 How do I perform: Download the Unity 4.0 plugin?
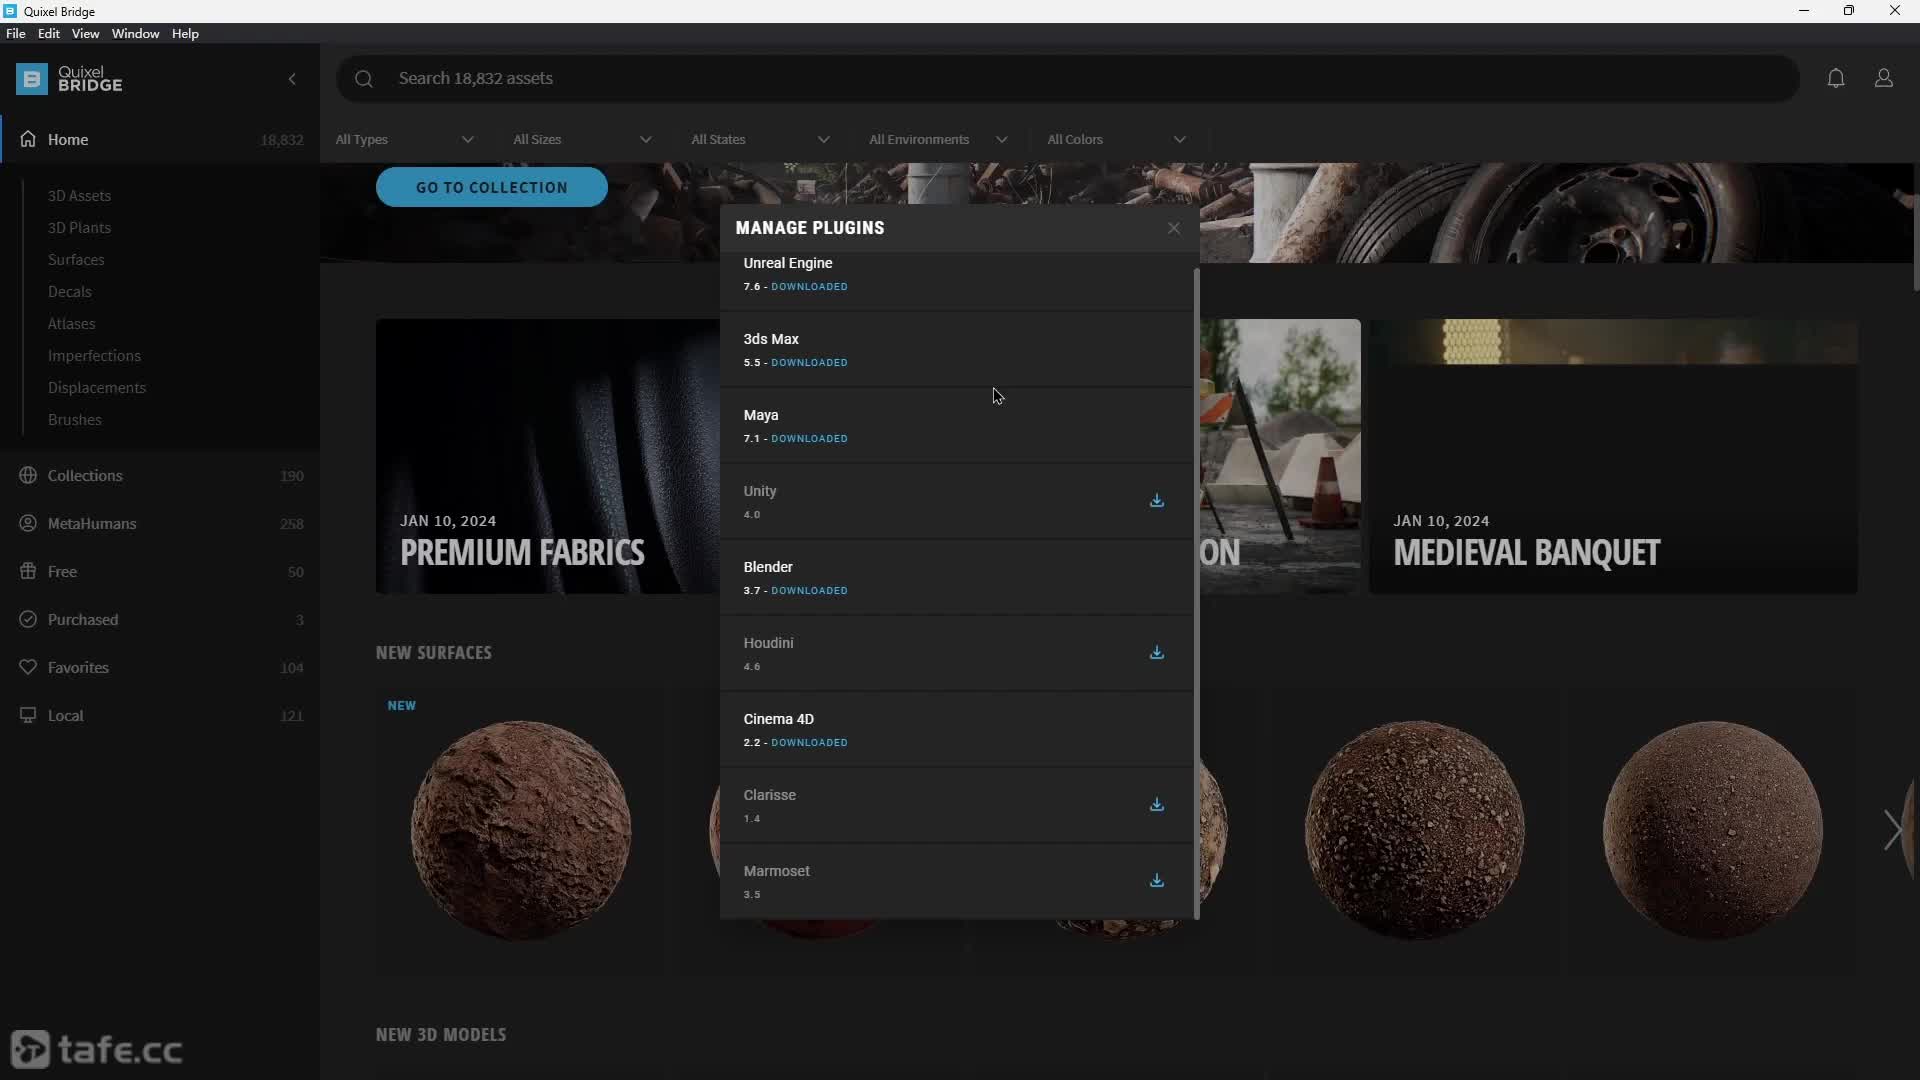pos(1156,500)
